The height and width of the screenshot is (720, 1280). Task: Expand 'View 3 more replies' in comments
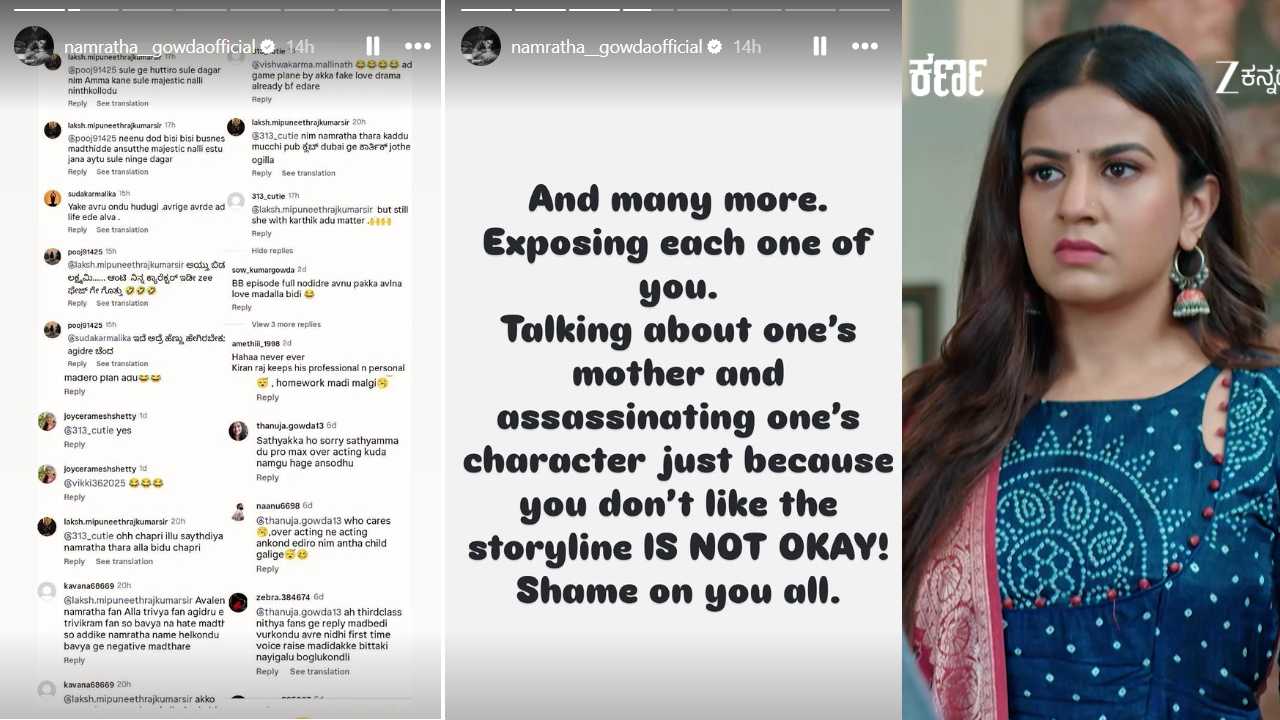click(286, 324)
